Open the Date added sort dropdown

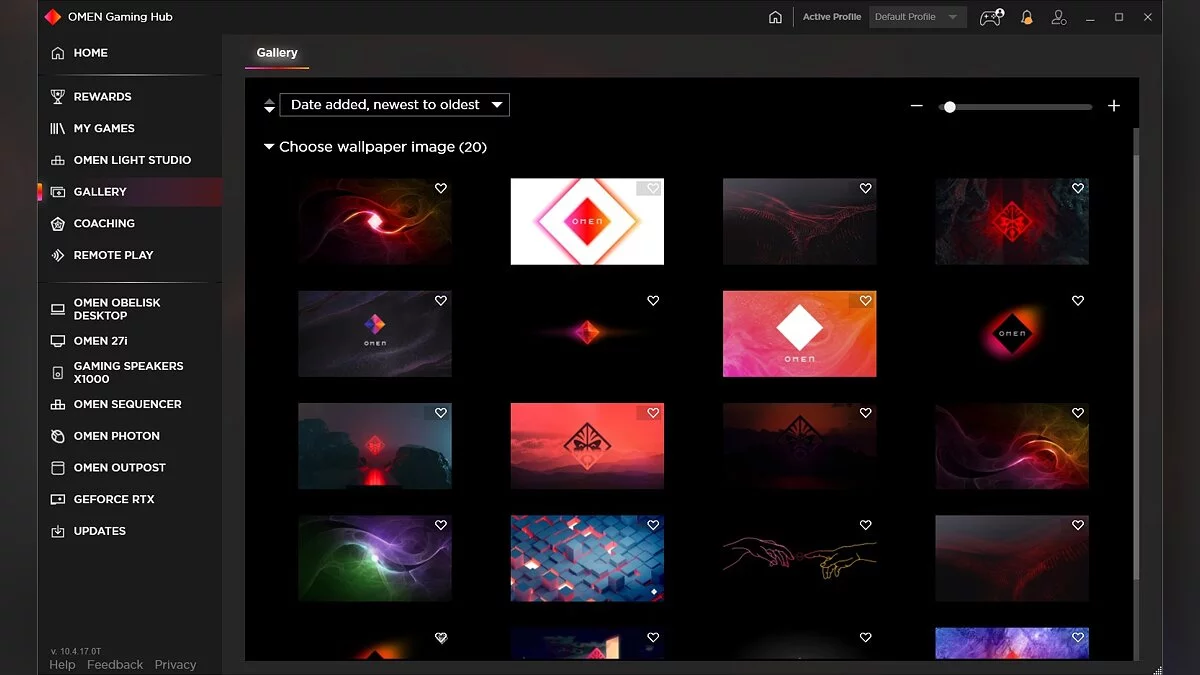tap(394, 105)
